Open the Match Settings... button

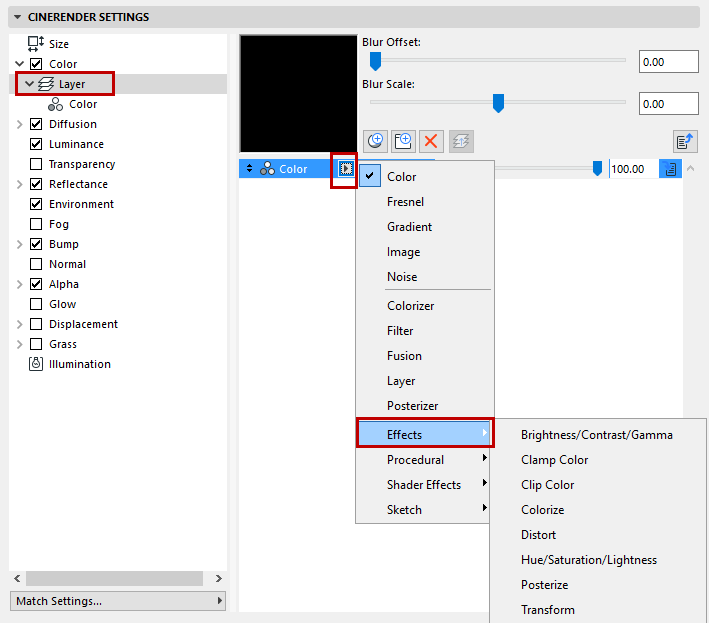coord(118,601)
